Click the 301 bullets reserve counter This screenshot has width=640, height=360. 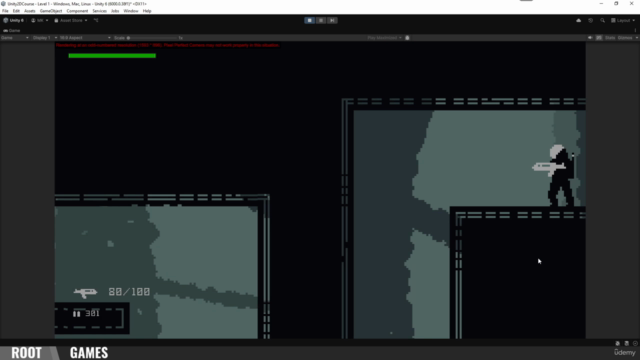coord(93,313)
